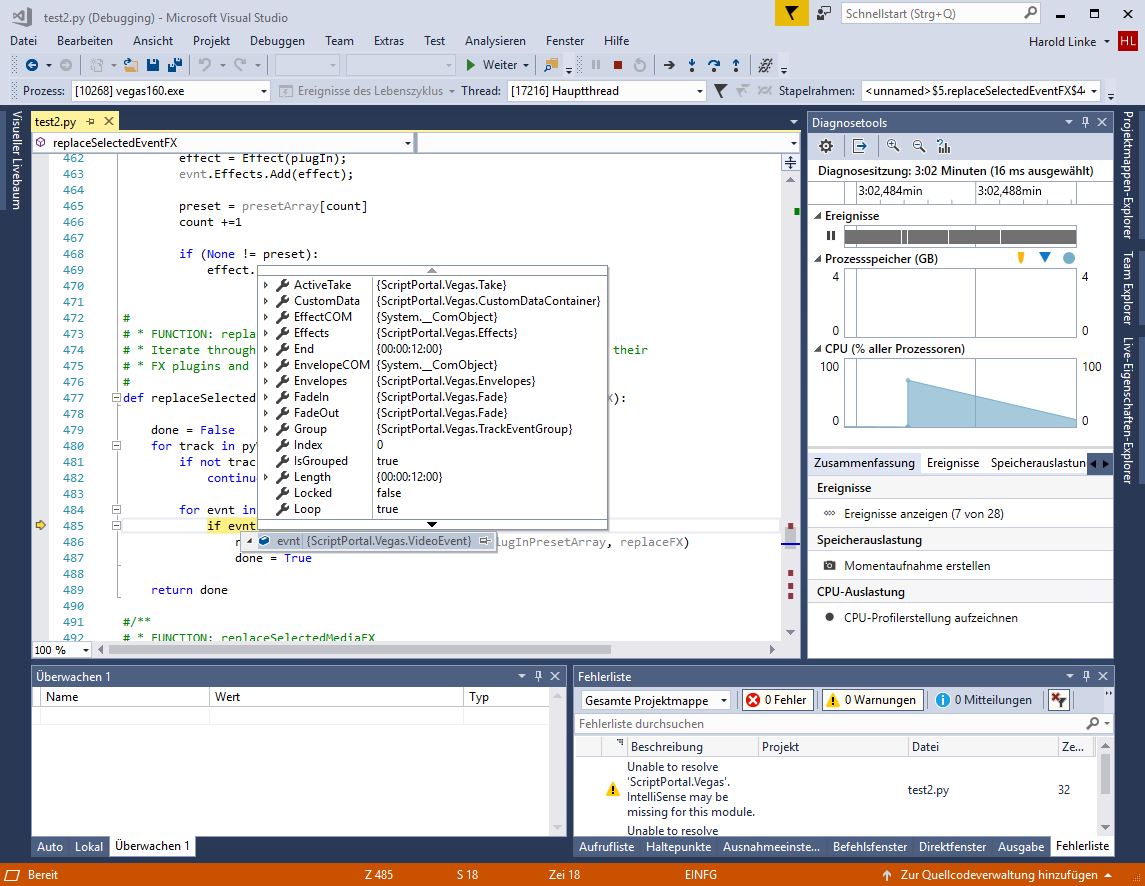This screenshot has width=1145, height=886.
Task: Open the Prozess vegas160.exe dropdown
Action: tap(264, 91)
